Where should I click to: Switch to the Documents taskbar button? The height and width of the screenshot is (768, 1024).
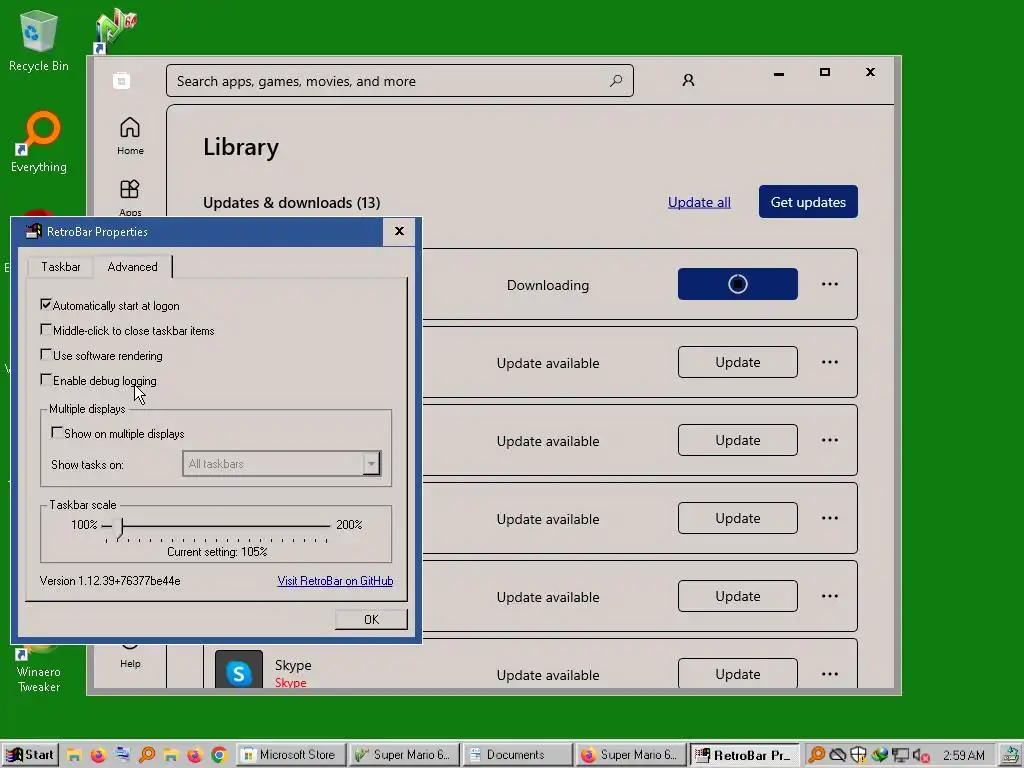click(517, 755)
